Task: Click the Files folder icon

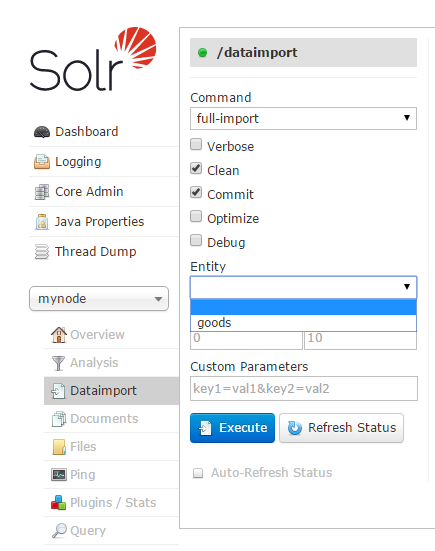Action: point(59,447)
